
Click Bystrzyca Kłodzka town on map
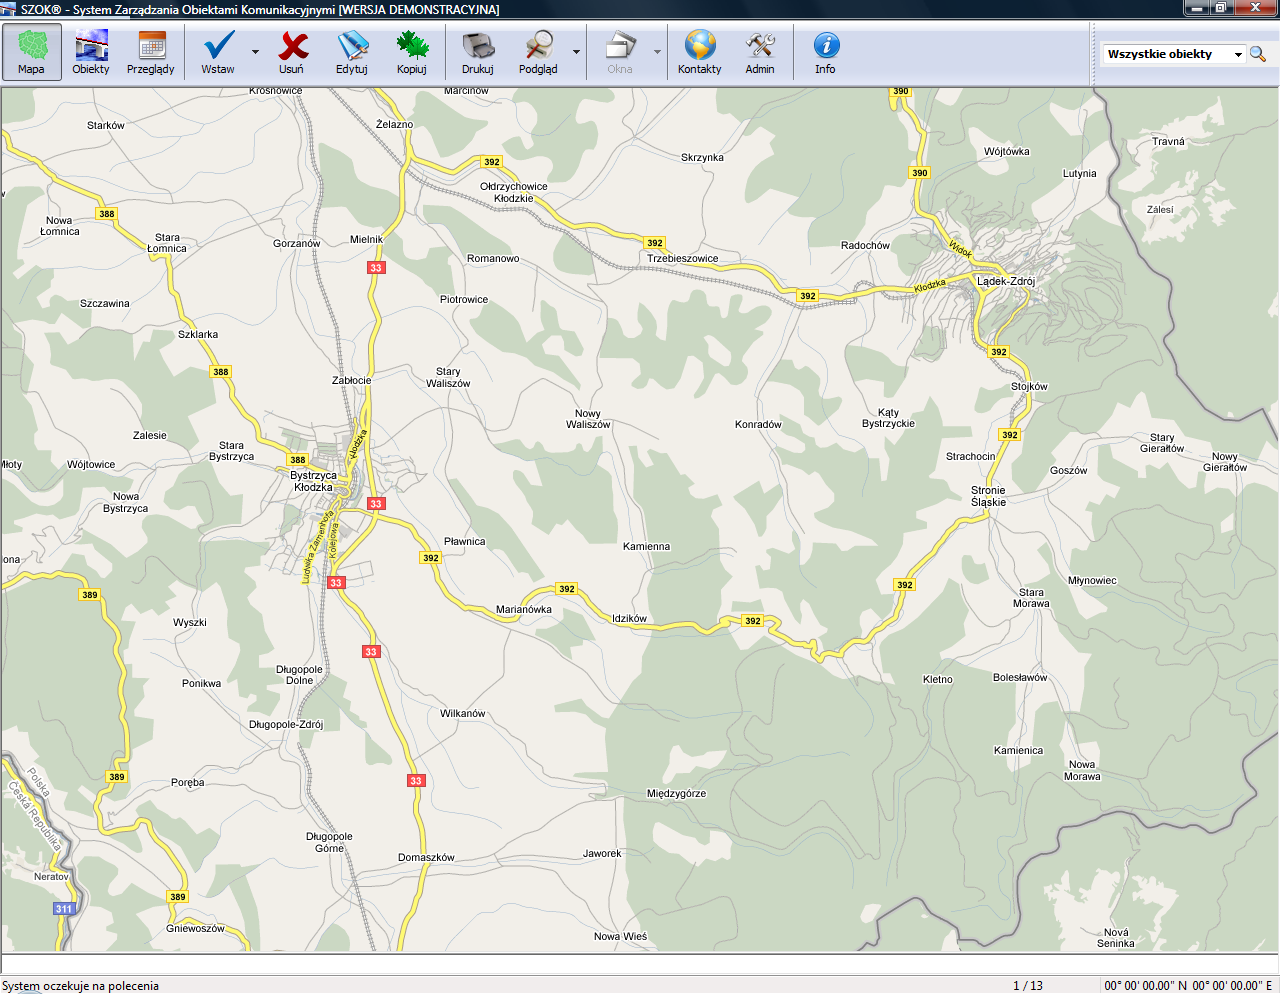313,481
